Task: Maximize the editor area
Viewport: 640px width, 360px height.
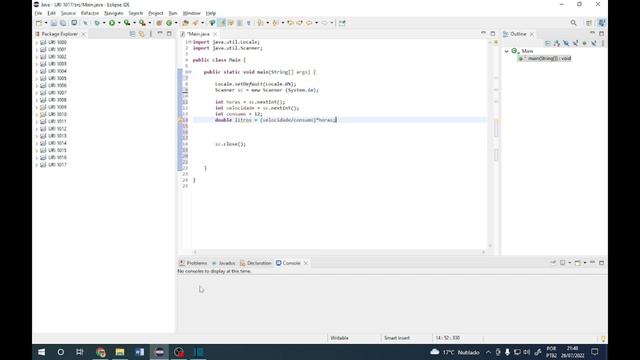Action: point(493,33)
